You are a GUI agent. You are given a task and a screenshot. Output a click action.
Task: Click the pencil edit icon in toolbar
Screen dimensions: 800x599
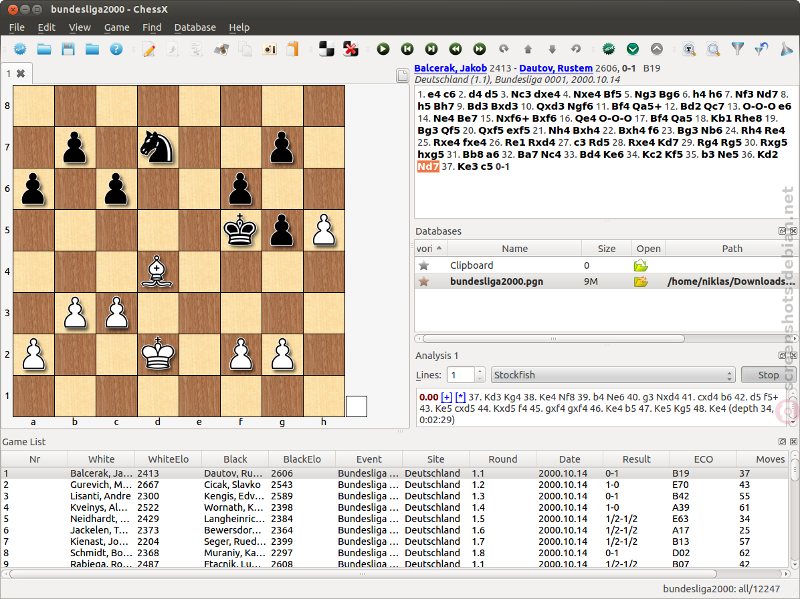(x=148, y=49)
